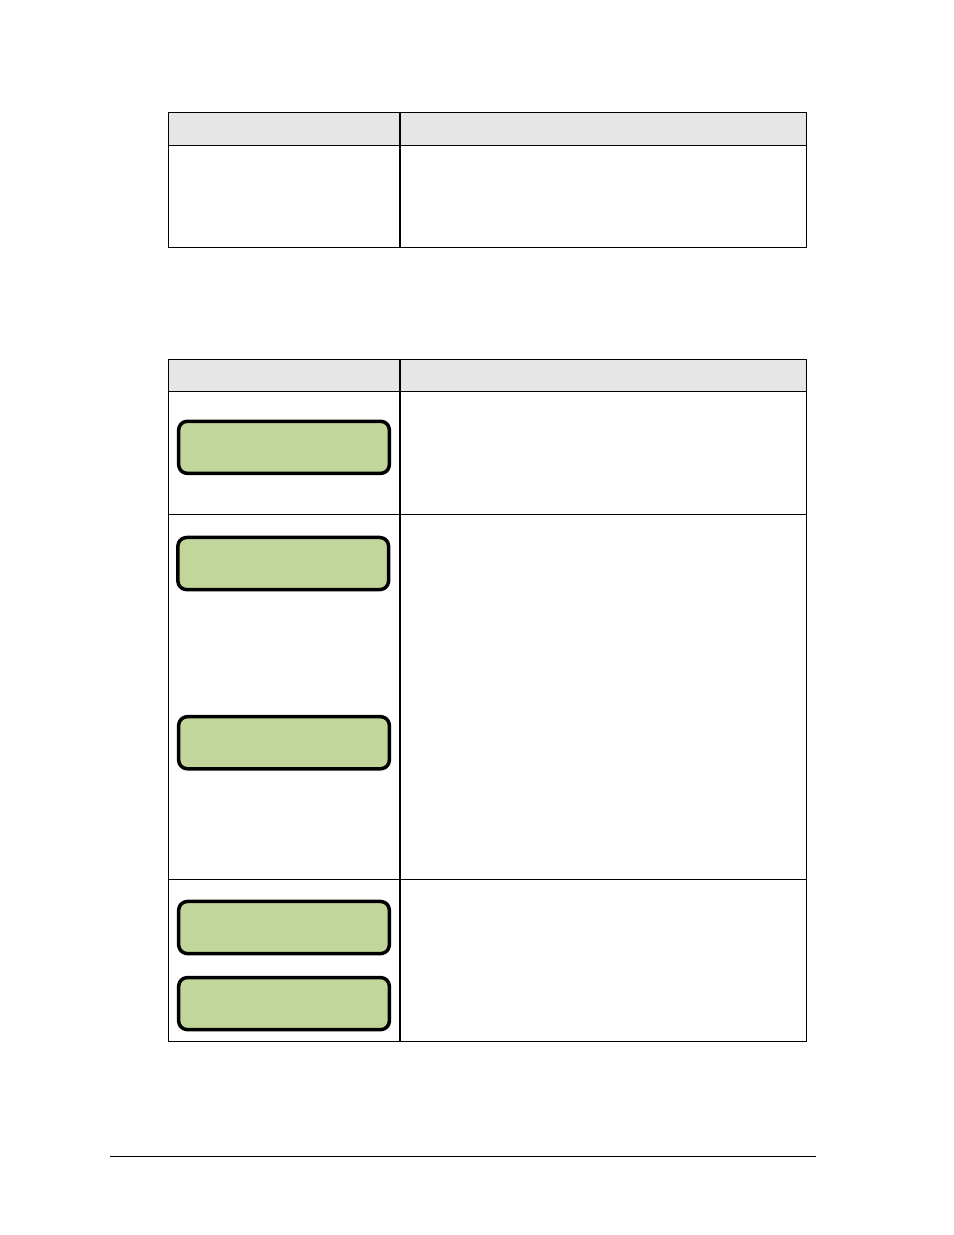
Task: Select the description cell beside the final two displays
Action: point(603,961)
